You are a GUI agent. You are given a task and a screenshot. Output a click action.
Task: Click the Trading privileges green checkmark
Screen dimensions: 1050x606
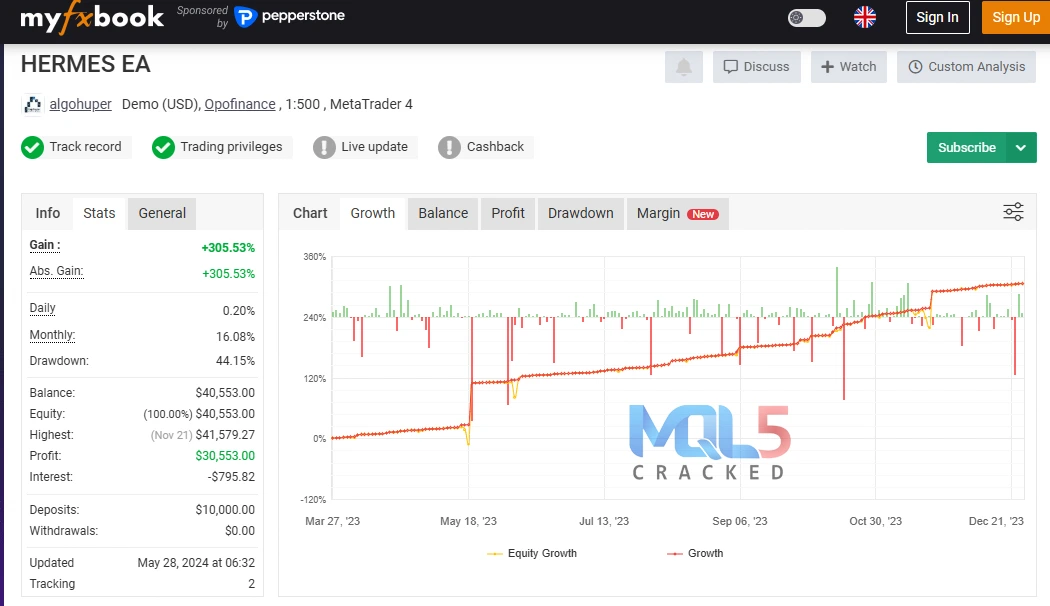163,147
